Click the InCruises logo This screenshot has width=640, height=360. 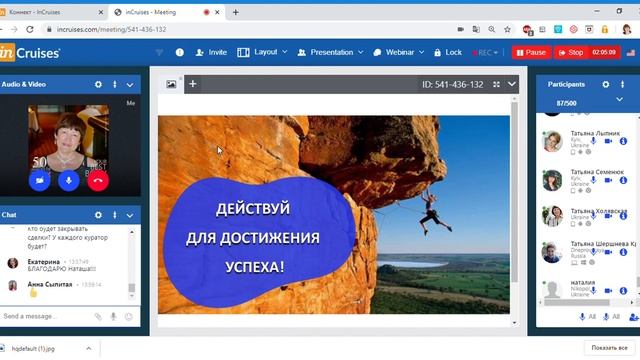[30, 53]
